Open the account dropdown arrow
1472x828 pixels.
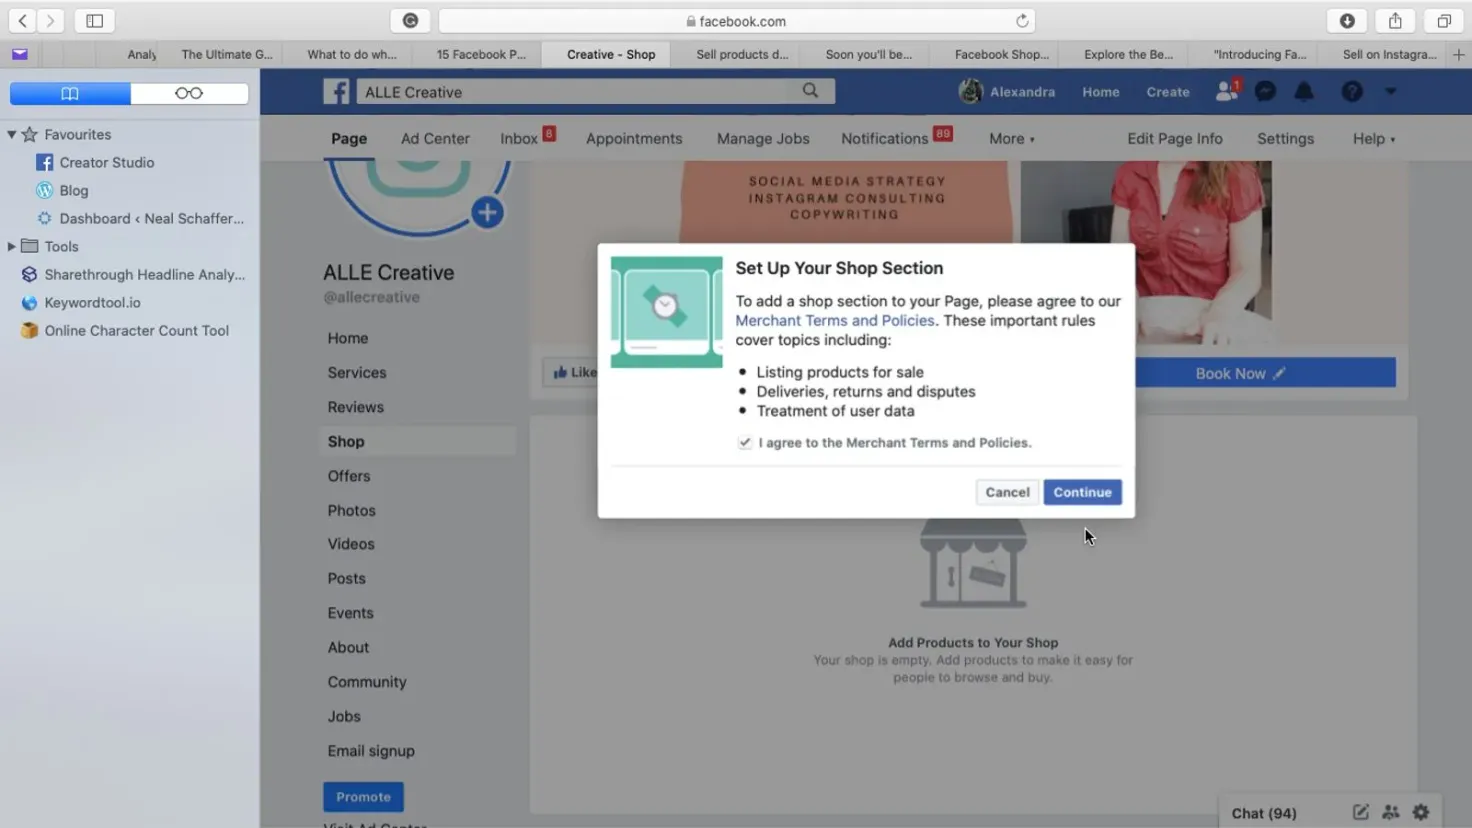(1390, 92)
